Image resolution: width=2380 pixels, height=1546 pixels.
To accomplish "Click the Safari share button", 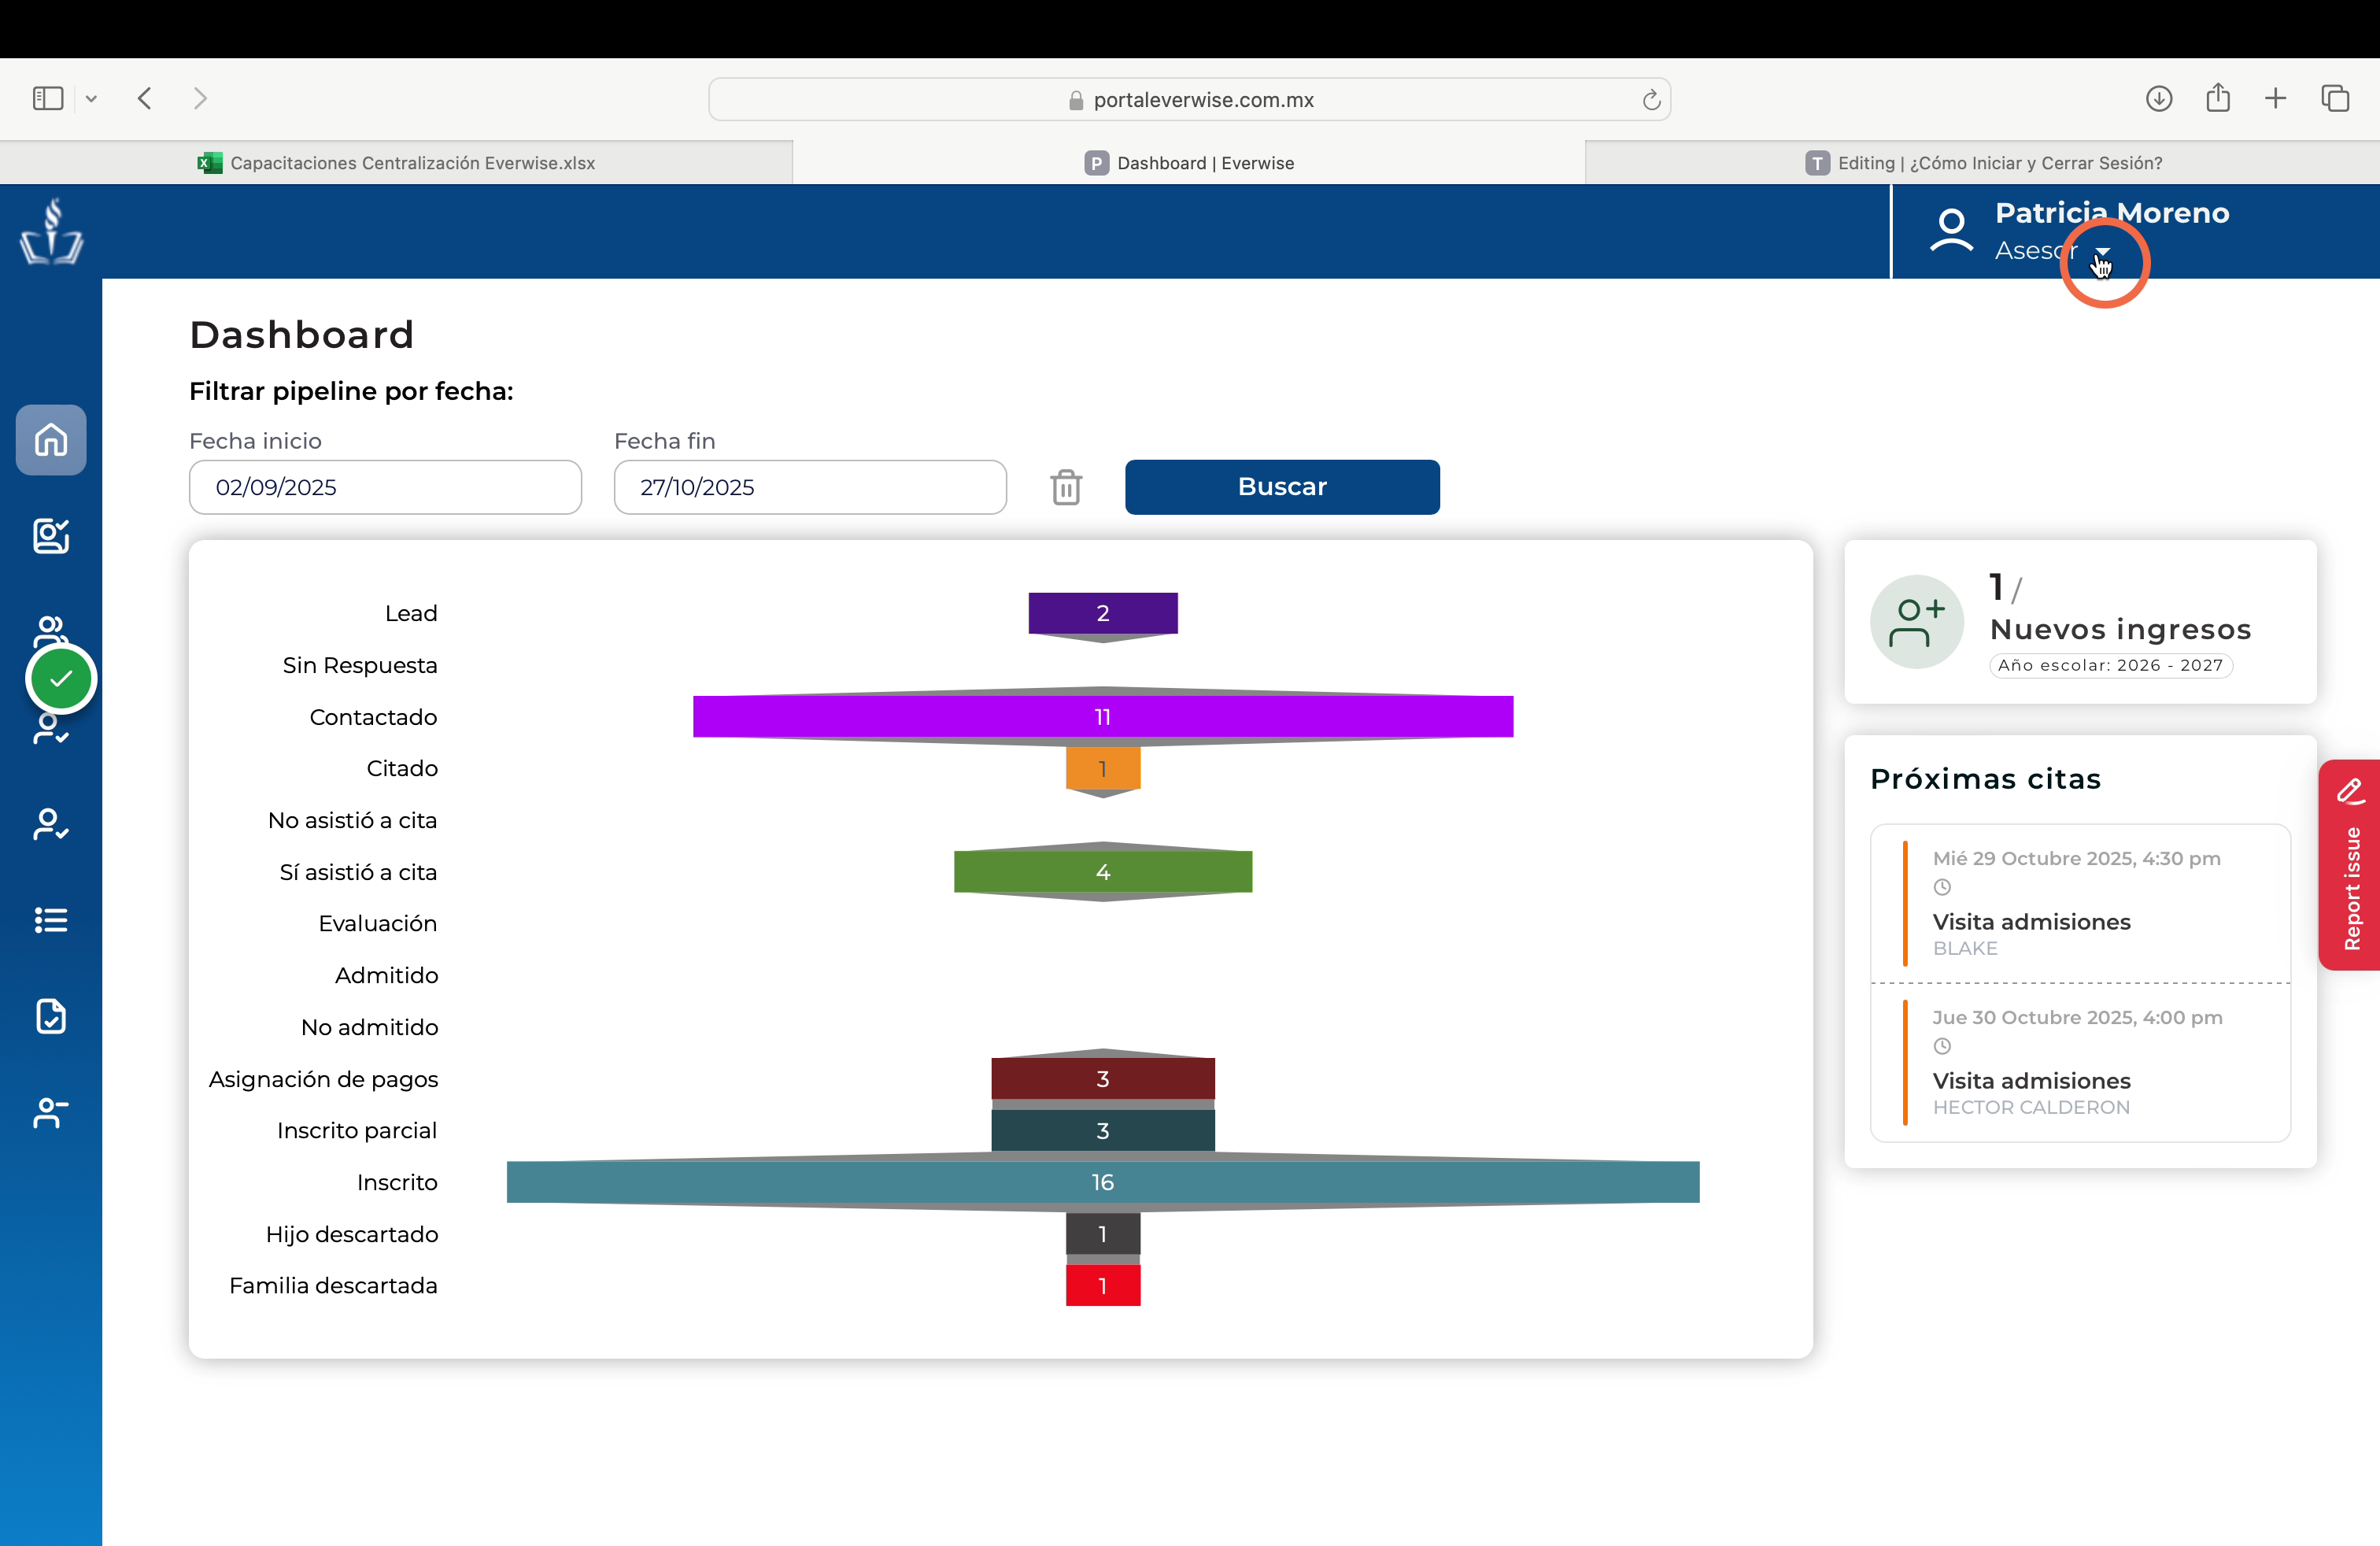I will (2218, 97).
